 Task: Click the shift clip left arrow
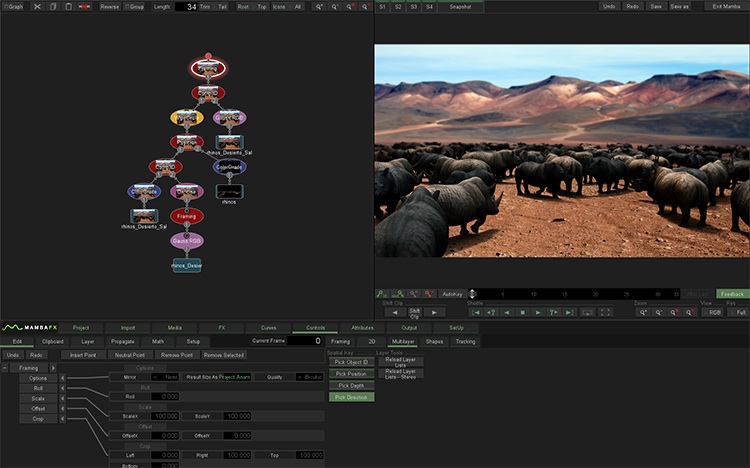[x=395, y=312]
